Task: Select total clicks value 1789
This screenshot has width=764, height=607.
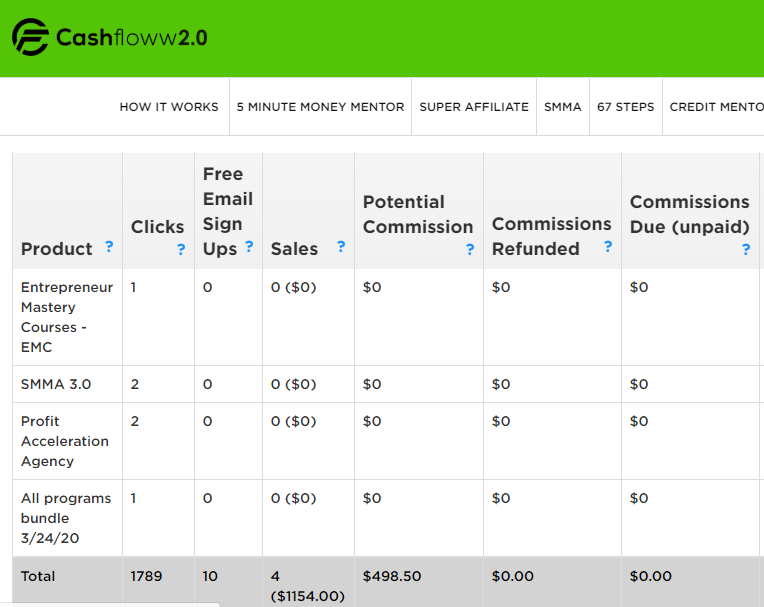Action: 146,576
